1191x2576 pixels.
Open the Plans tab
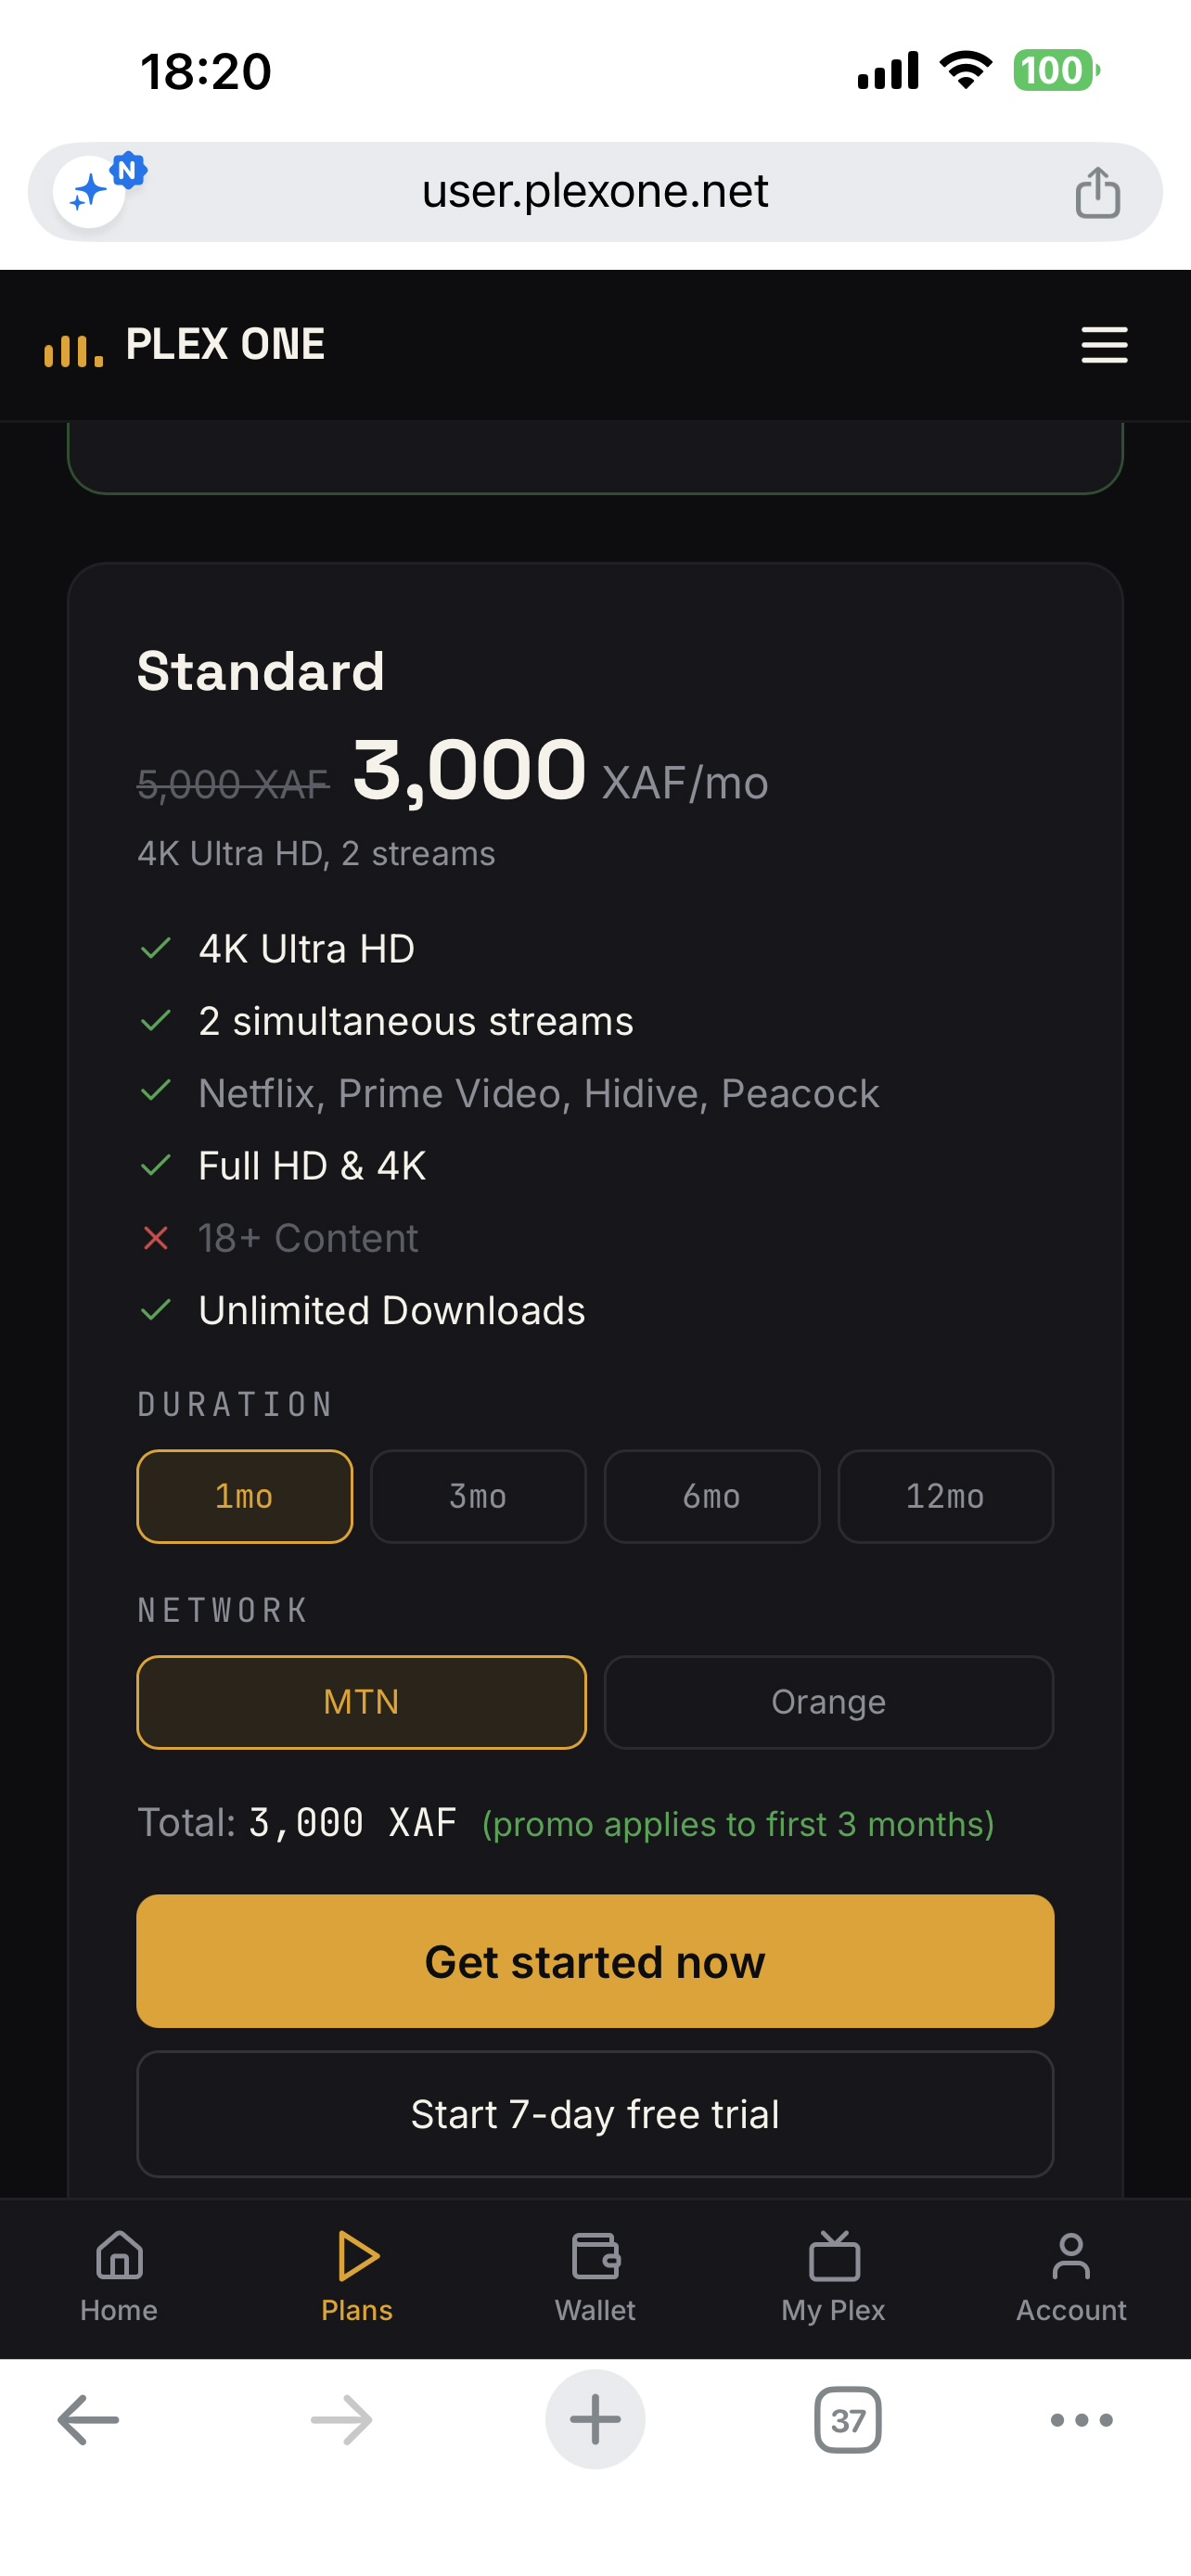coord(357,2277)
